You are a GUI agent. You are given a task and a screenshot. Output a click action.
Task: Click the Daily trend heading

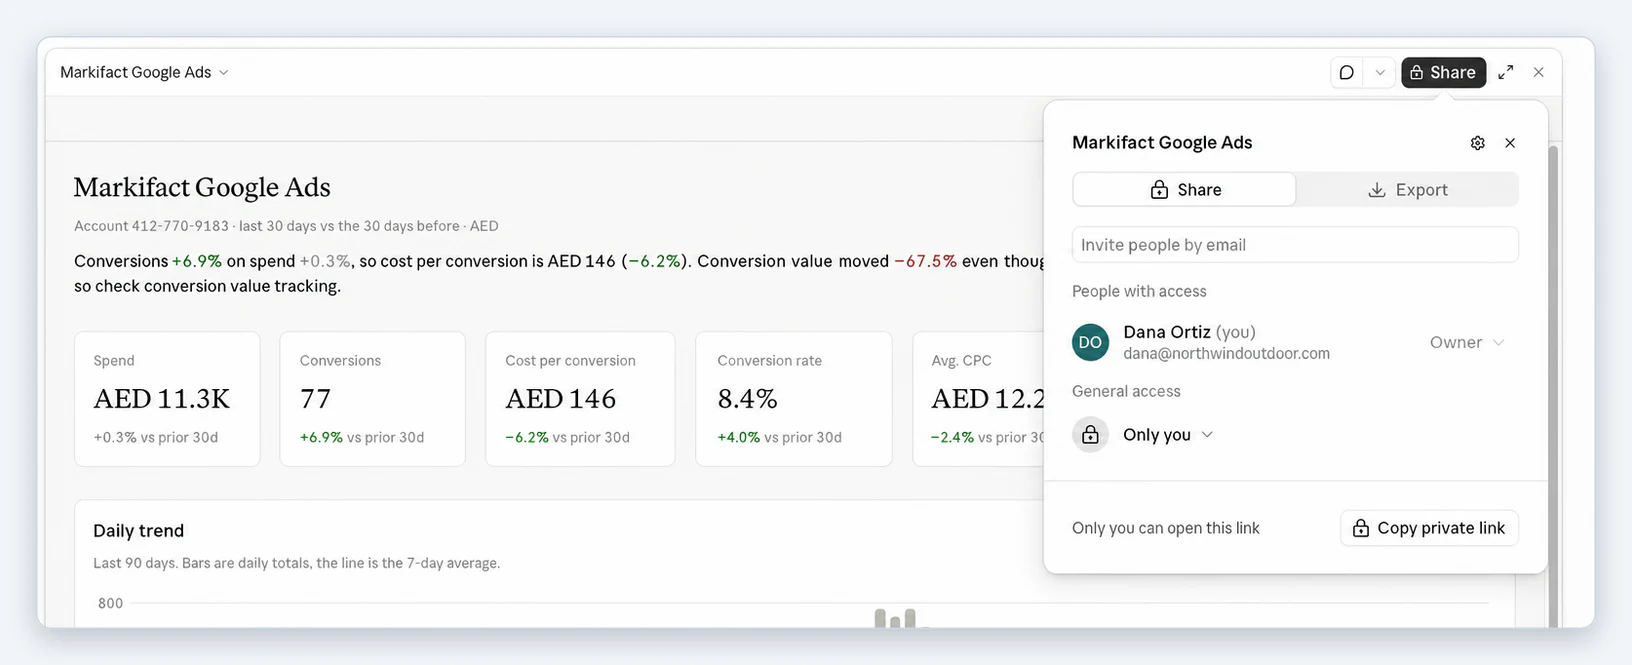(x=139, y=531)
